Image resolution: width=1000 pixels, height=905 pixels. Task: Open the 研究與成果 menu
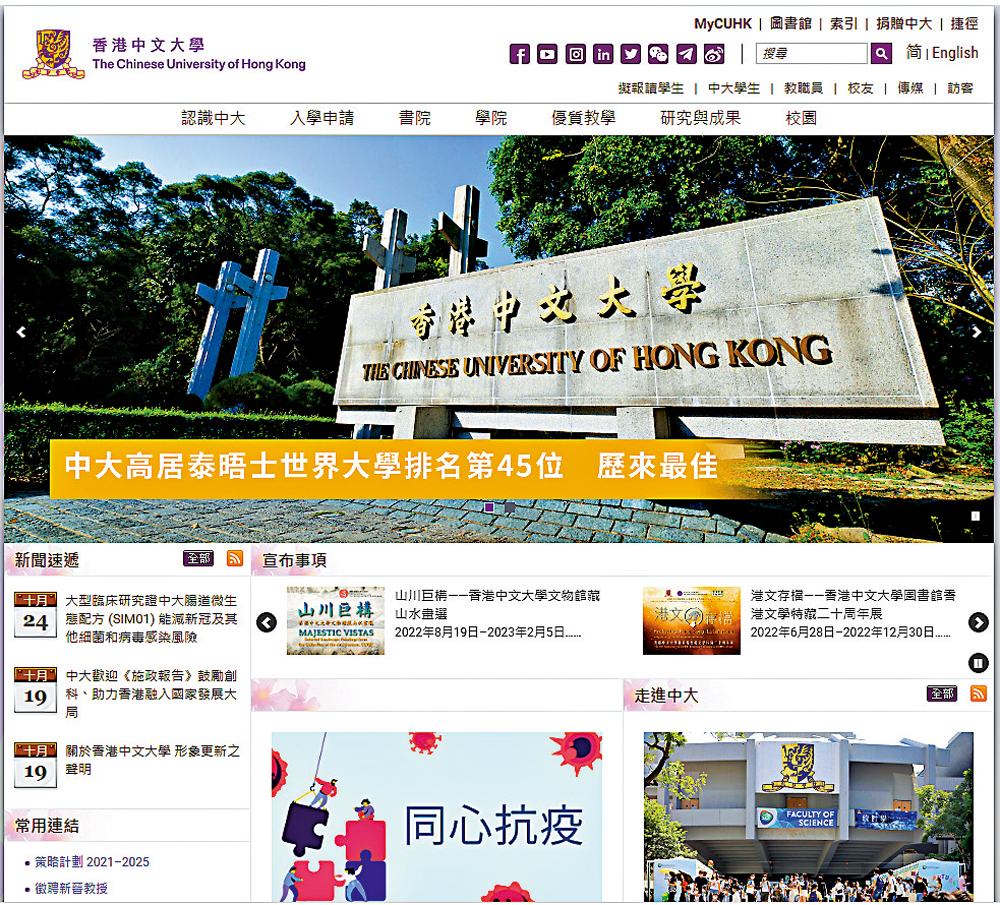(x=700, y=118)
